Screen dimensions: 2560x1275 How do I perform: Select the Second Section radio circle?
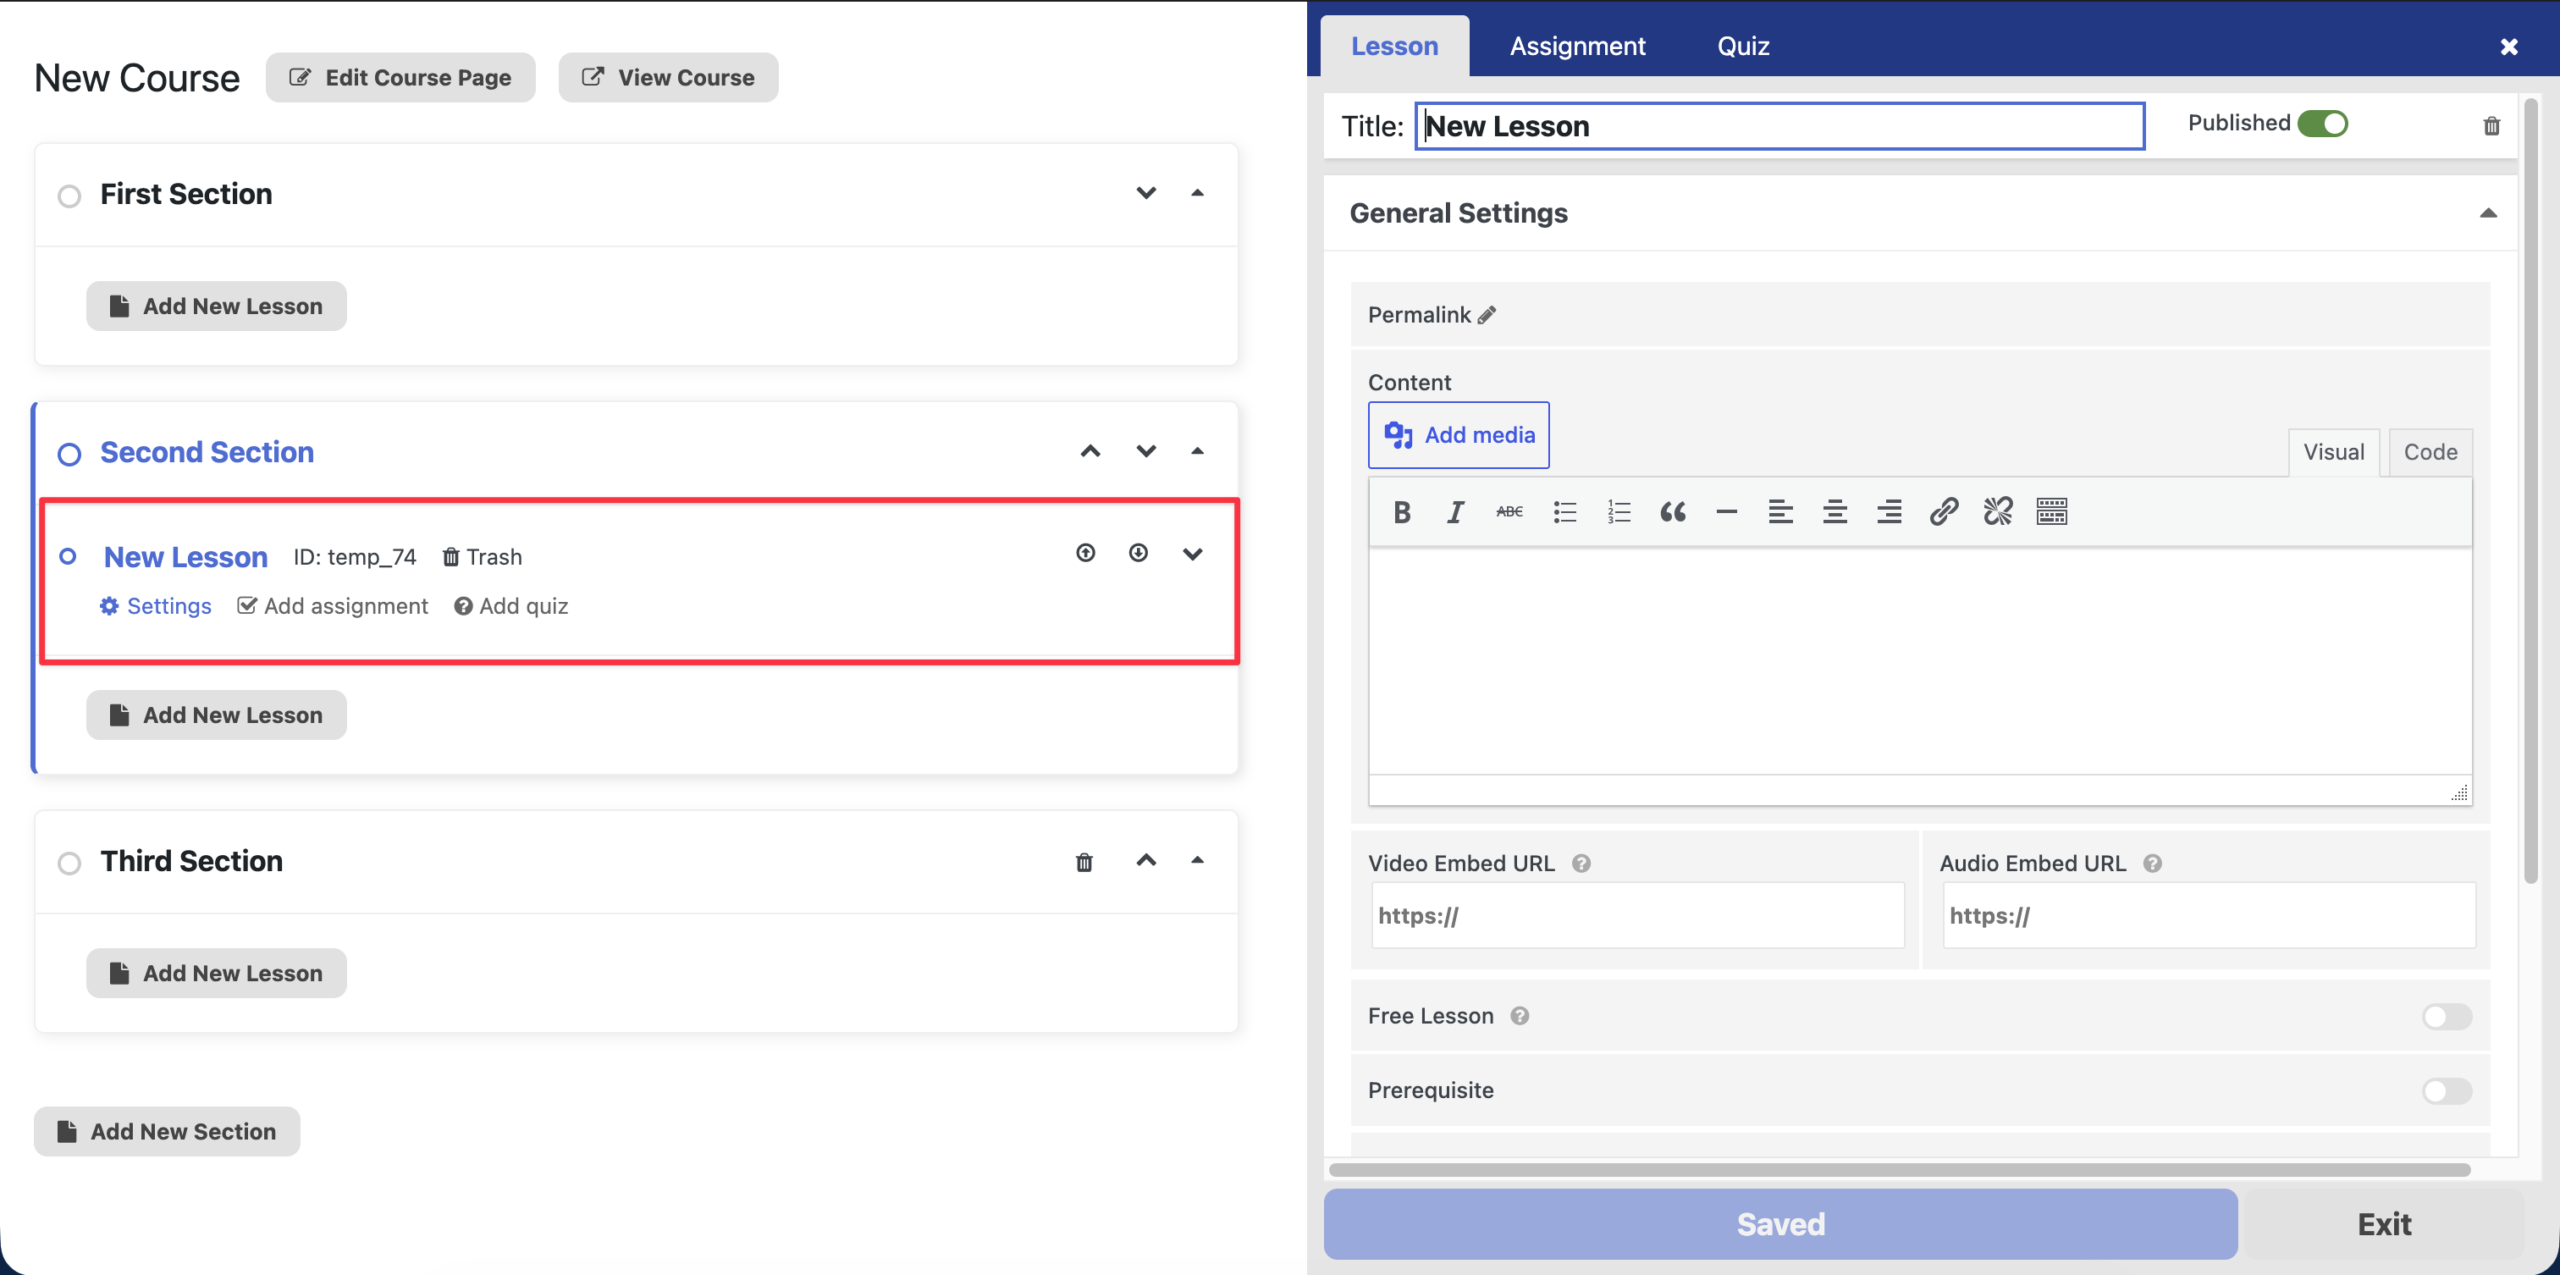pyautogui.click(x=69, y=455)
